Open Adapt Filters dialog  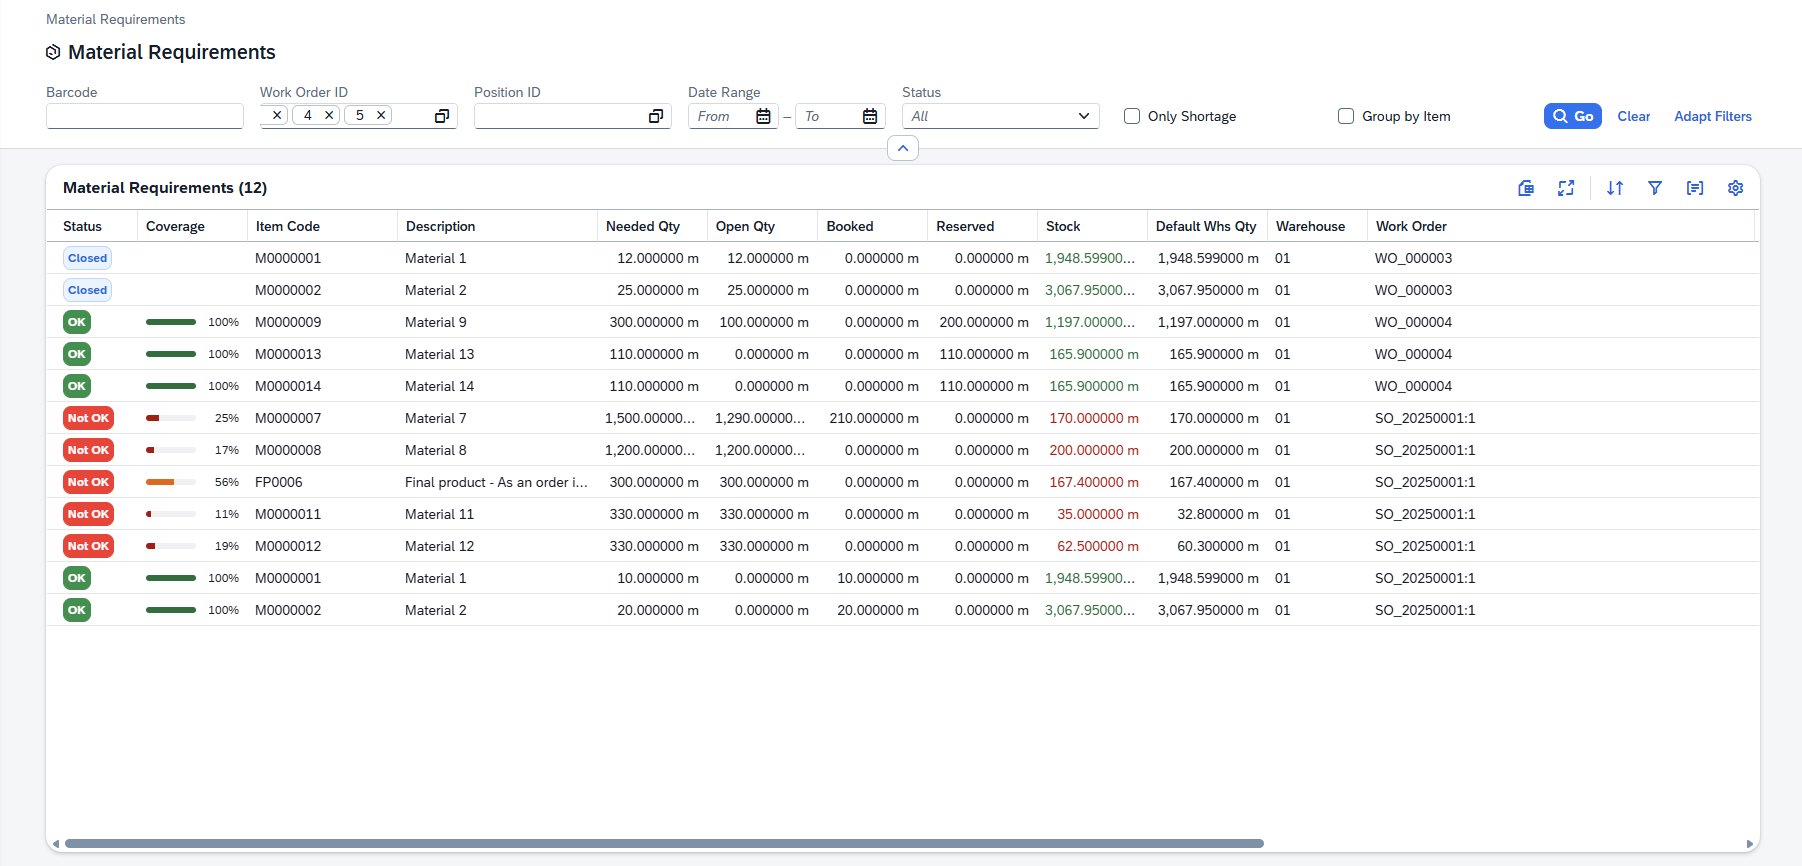(x=1713, y=116)
